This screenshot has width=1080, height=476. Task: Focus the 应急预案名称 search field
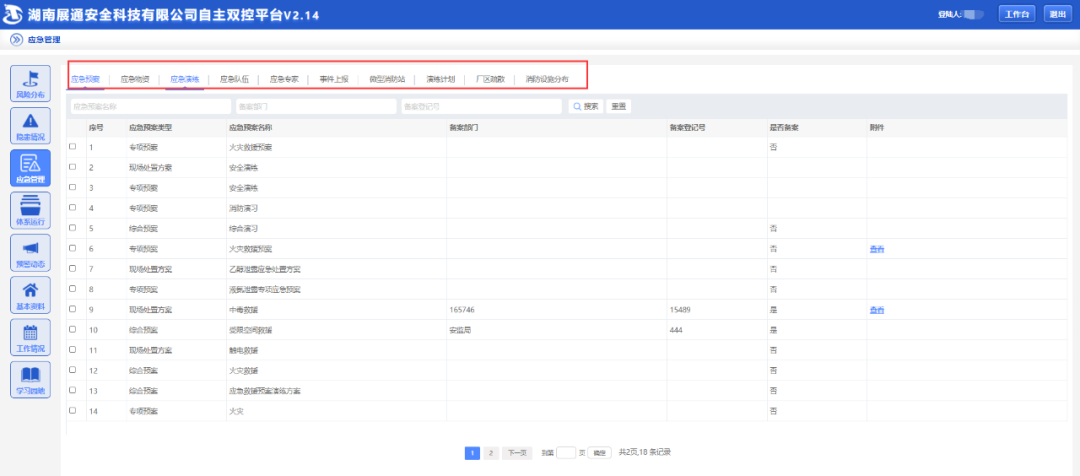[x=149, y=107]
